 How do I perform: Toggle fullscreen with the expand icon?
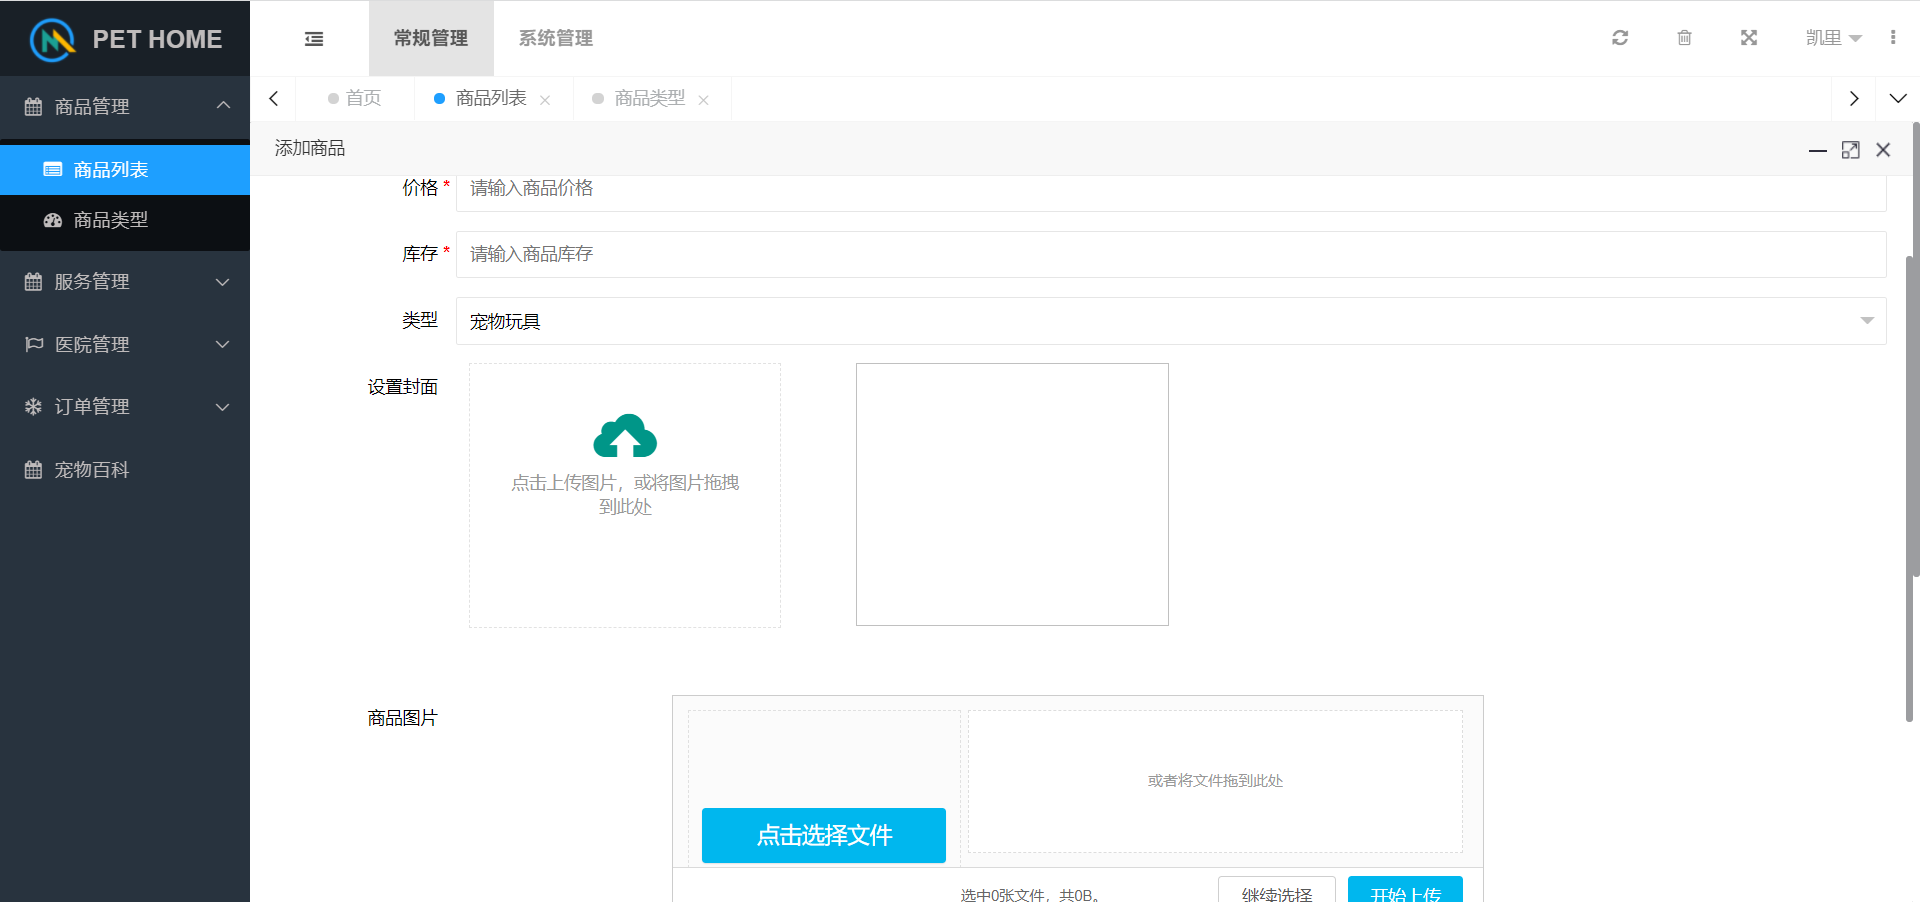tap(1749, 38)
